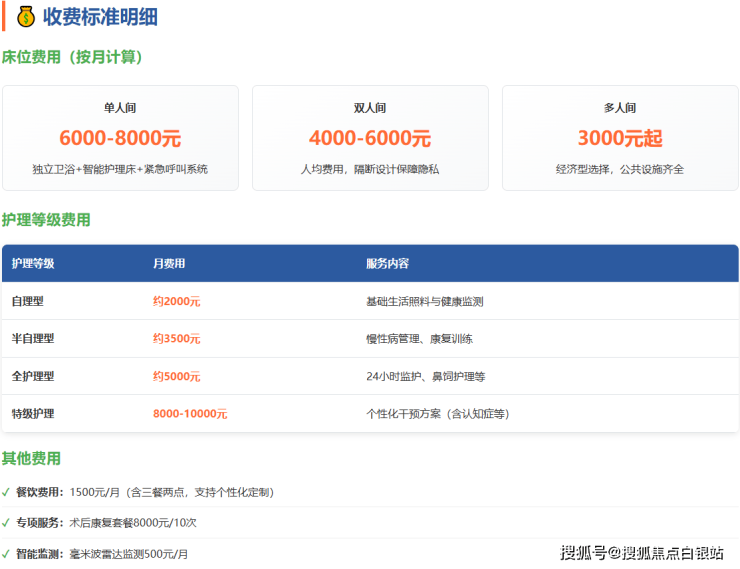Select the 自理型 table row
This screenshot has height=569, width=740.
click(x=370, y=301)
